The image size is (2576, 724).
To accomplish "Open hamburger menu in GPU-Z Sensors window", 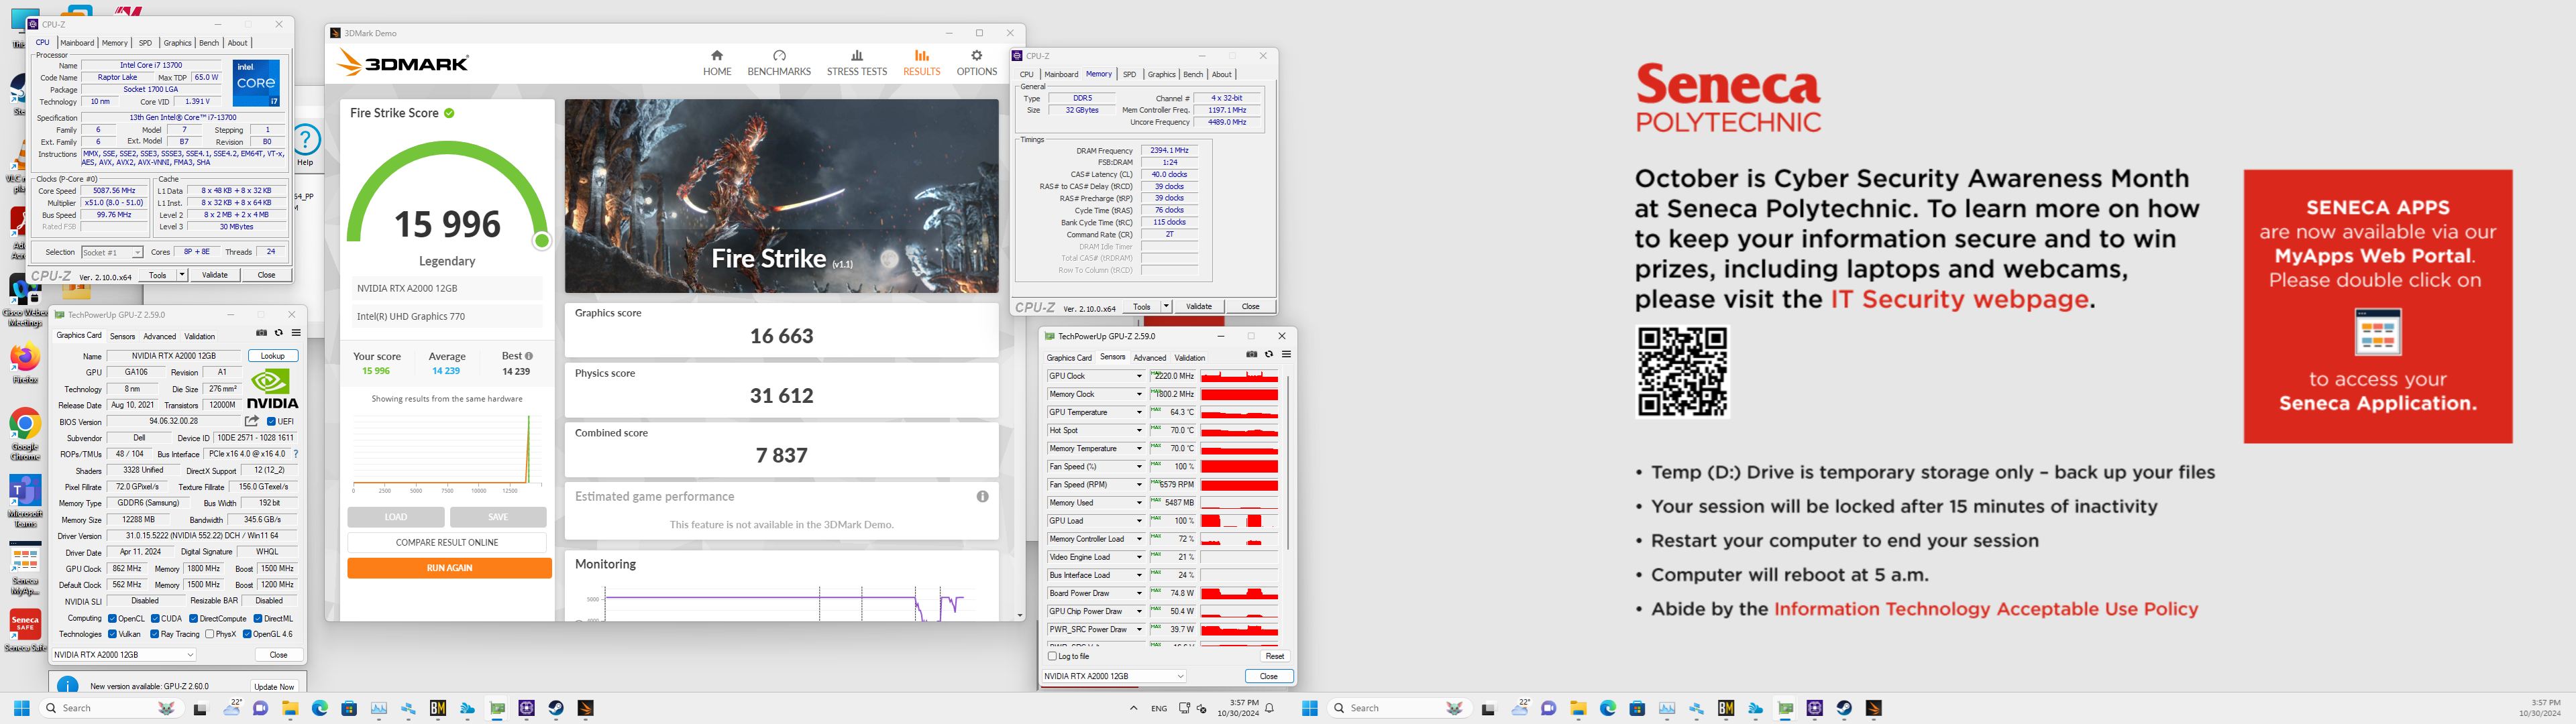I will (x=1286, y=354).
